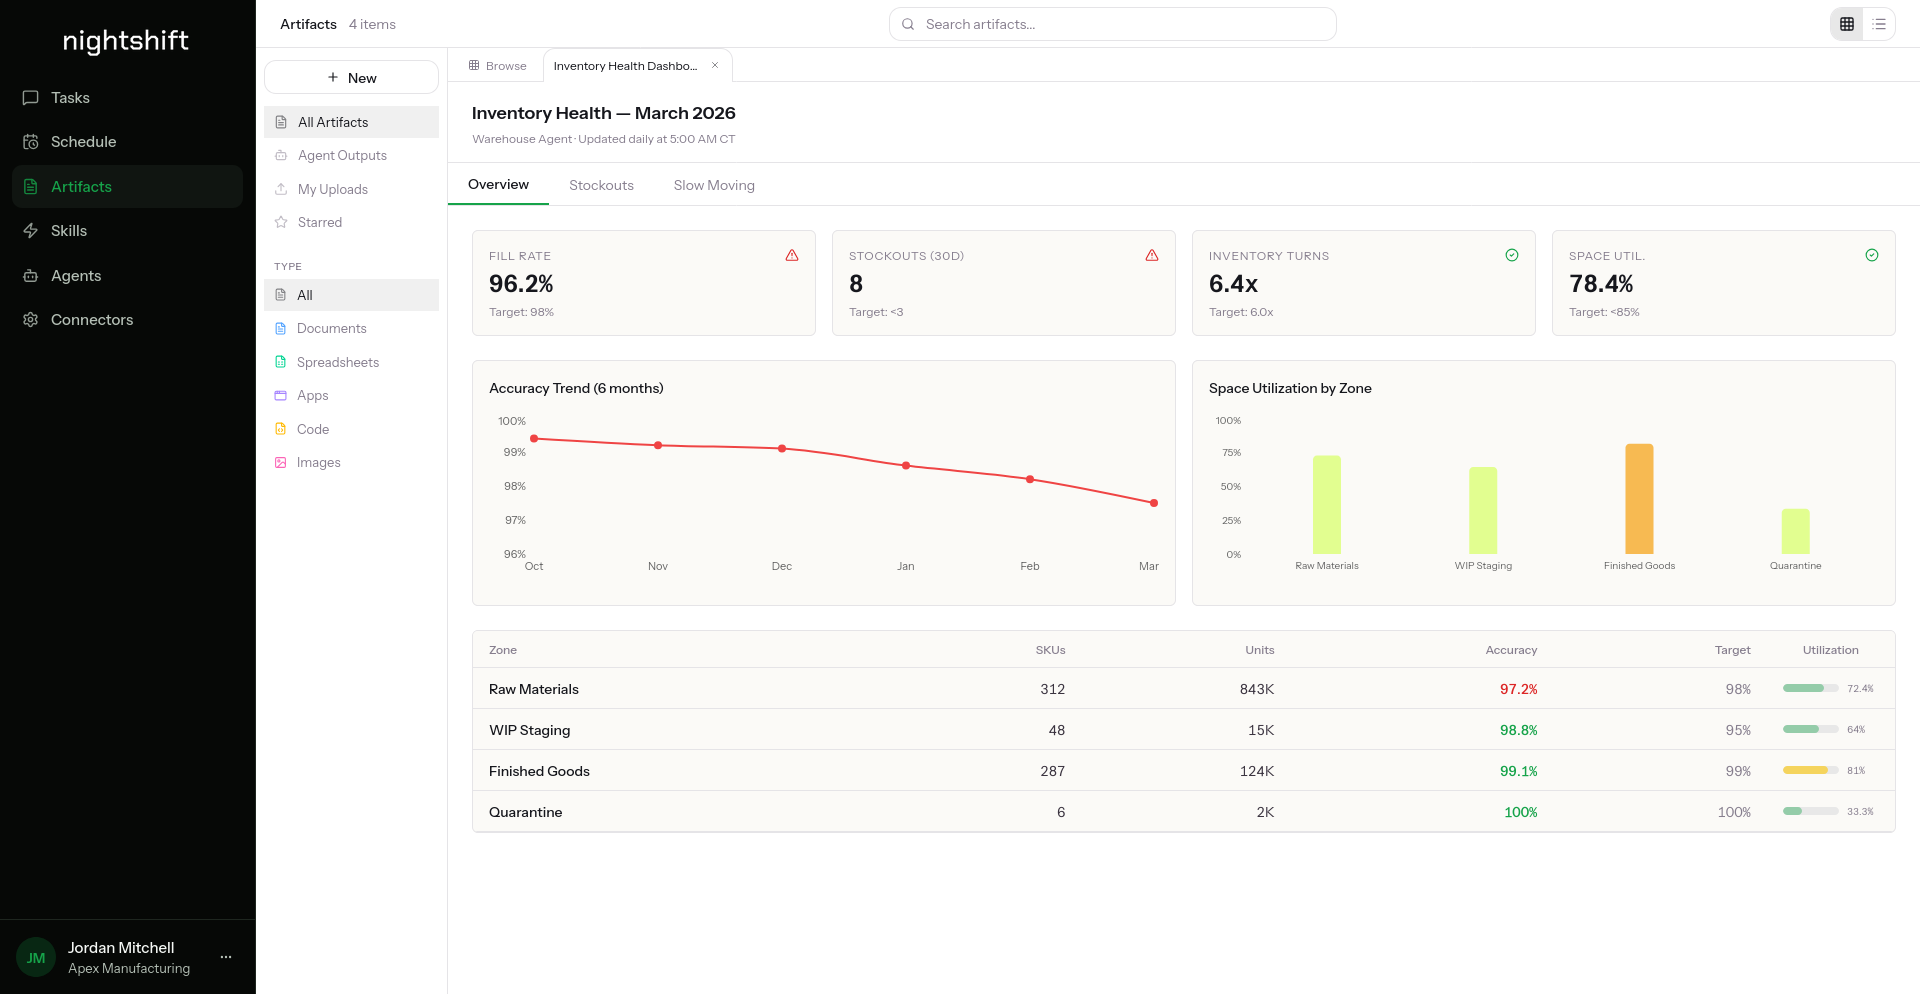1920x994 pixels.
Task: Click the Search artifacts field
Action: tap(1112, 24)
